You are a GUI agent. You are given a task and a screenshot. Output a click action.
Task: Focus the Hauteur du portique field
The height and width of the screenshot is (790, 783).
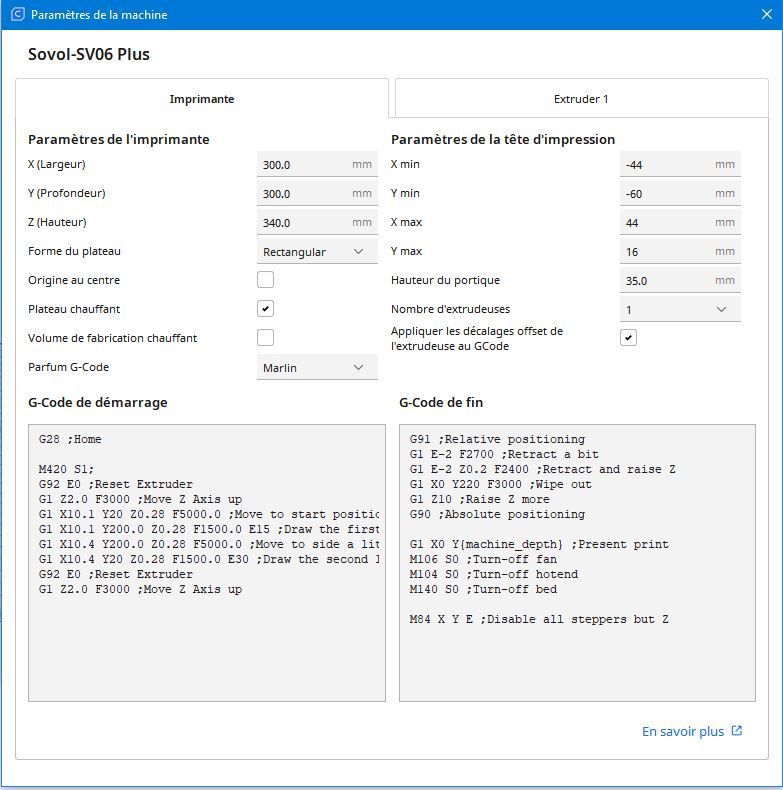680,280
